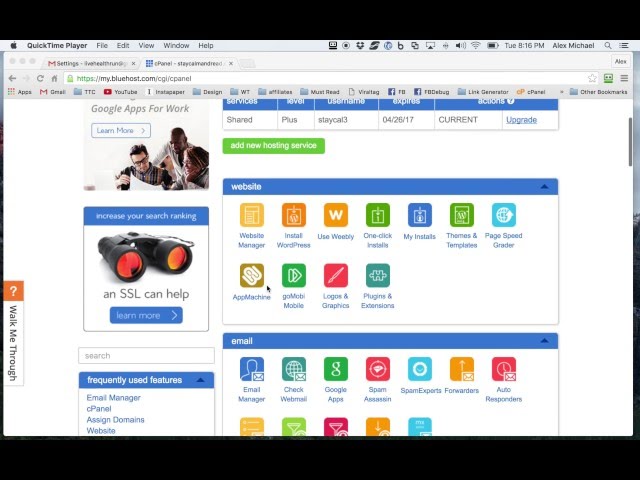
Task: Open the Chrome hamburger menu
Action: coord(624,78)
